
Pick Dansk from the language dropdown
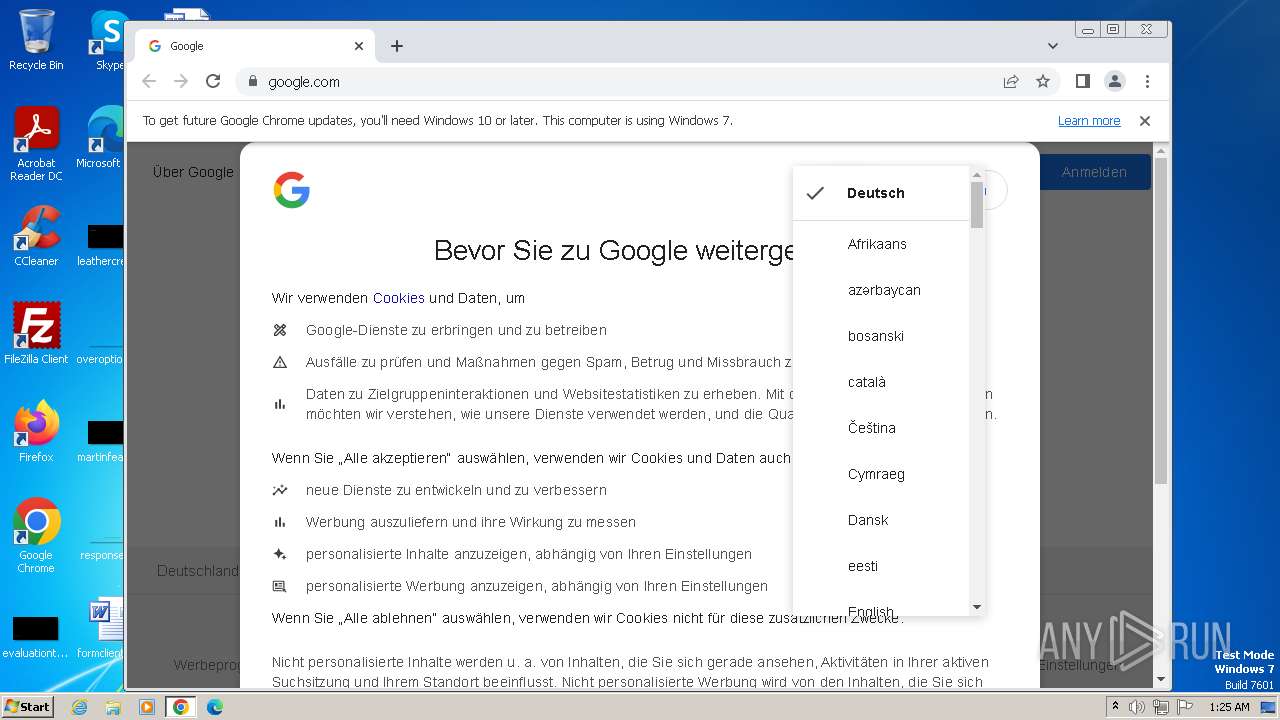coord(881,520)
